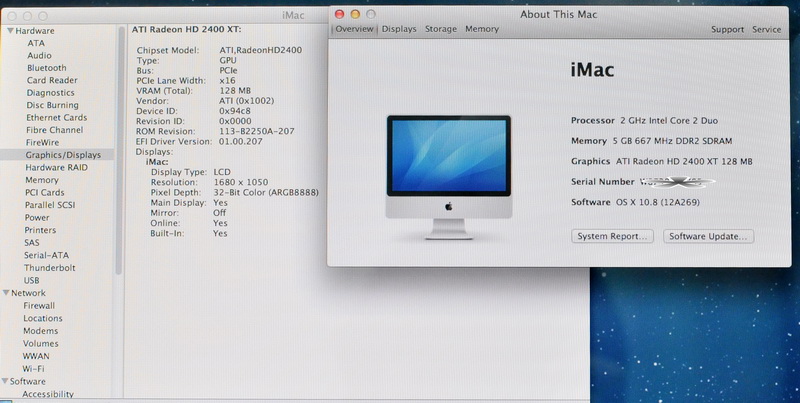Viewport: 800px width, 403px height.
Task: Click the ATI Radeon HD 2400 XT heading
Action: tap(186, 30)
